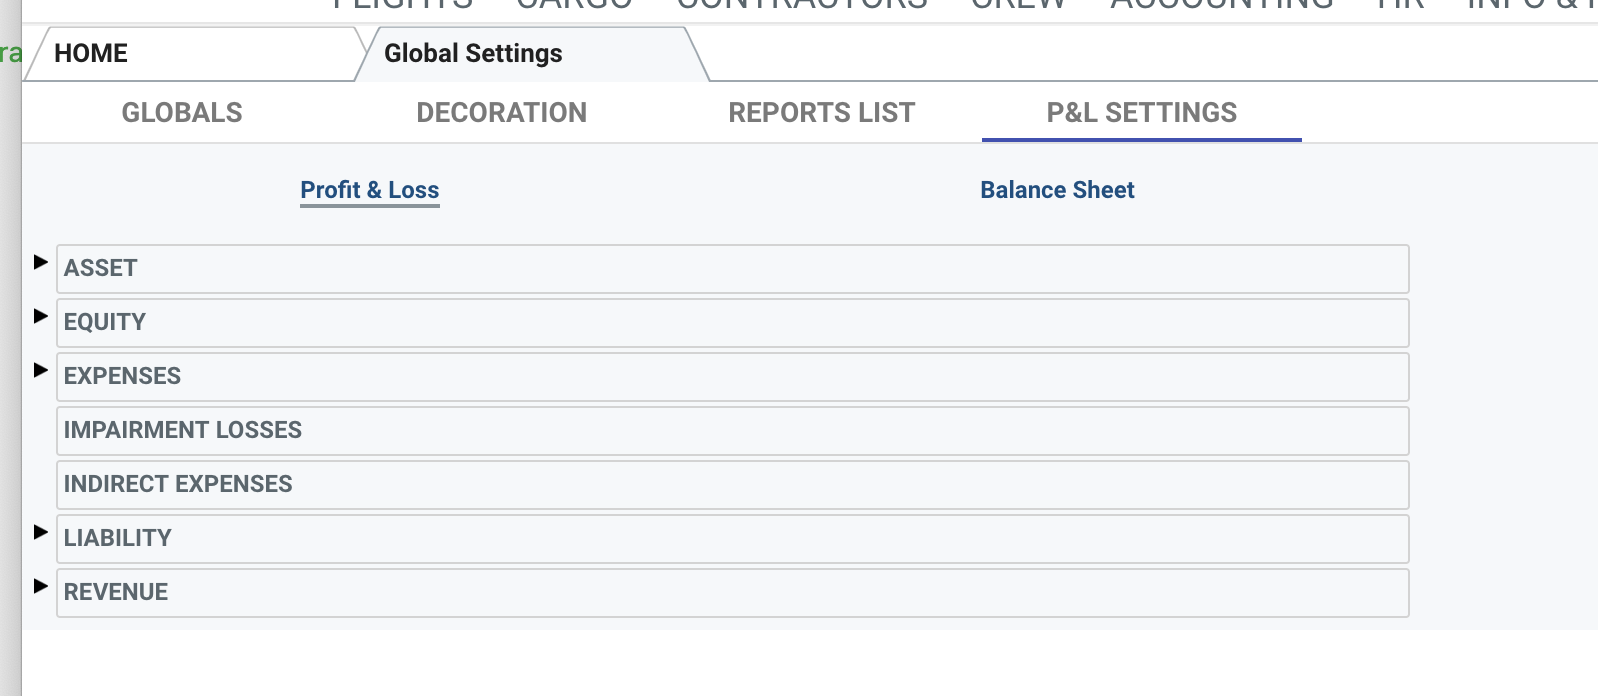Select the Global Settings tab

[473, 54]
